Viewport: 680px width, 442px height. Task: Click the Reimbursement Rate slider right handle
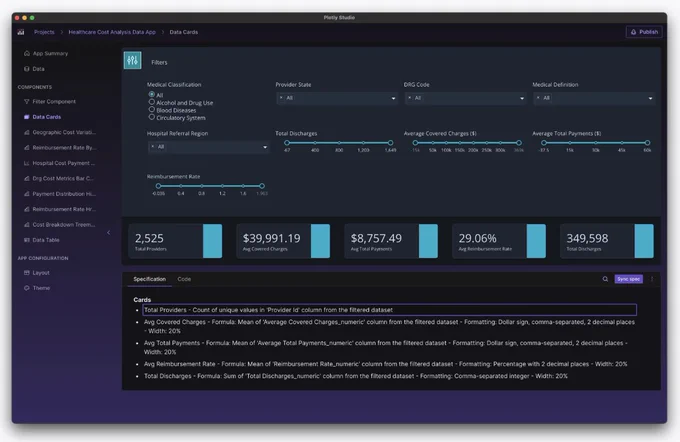click(x=262, y=186)
